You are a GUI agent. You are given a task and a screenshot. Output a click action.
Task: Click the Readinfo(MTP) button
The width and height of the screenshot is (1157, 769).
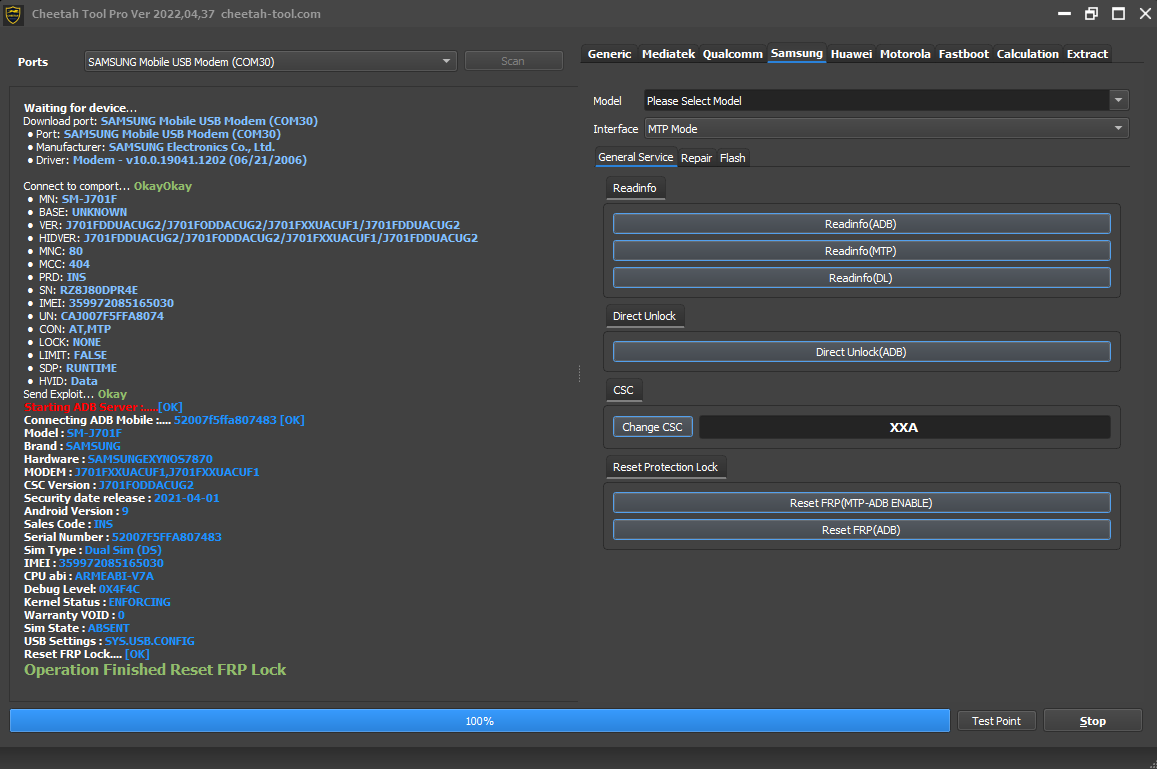pos(861,251)
